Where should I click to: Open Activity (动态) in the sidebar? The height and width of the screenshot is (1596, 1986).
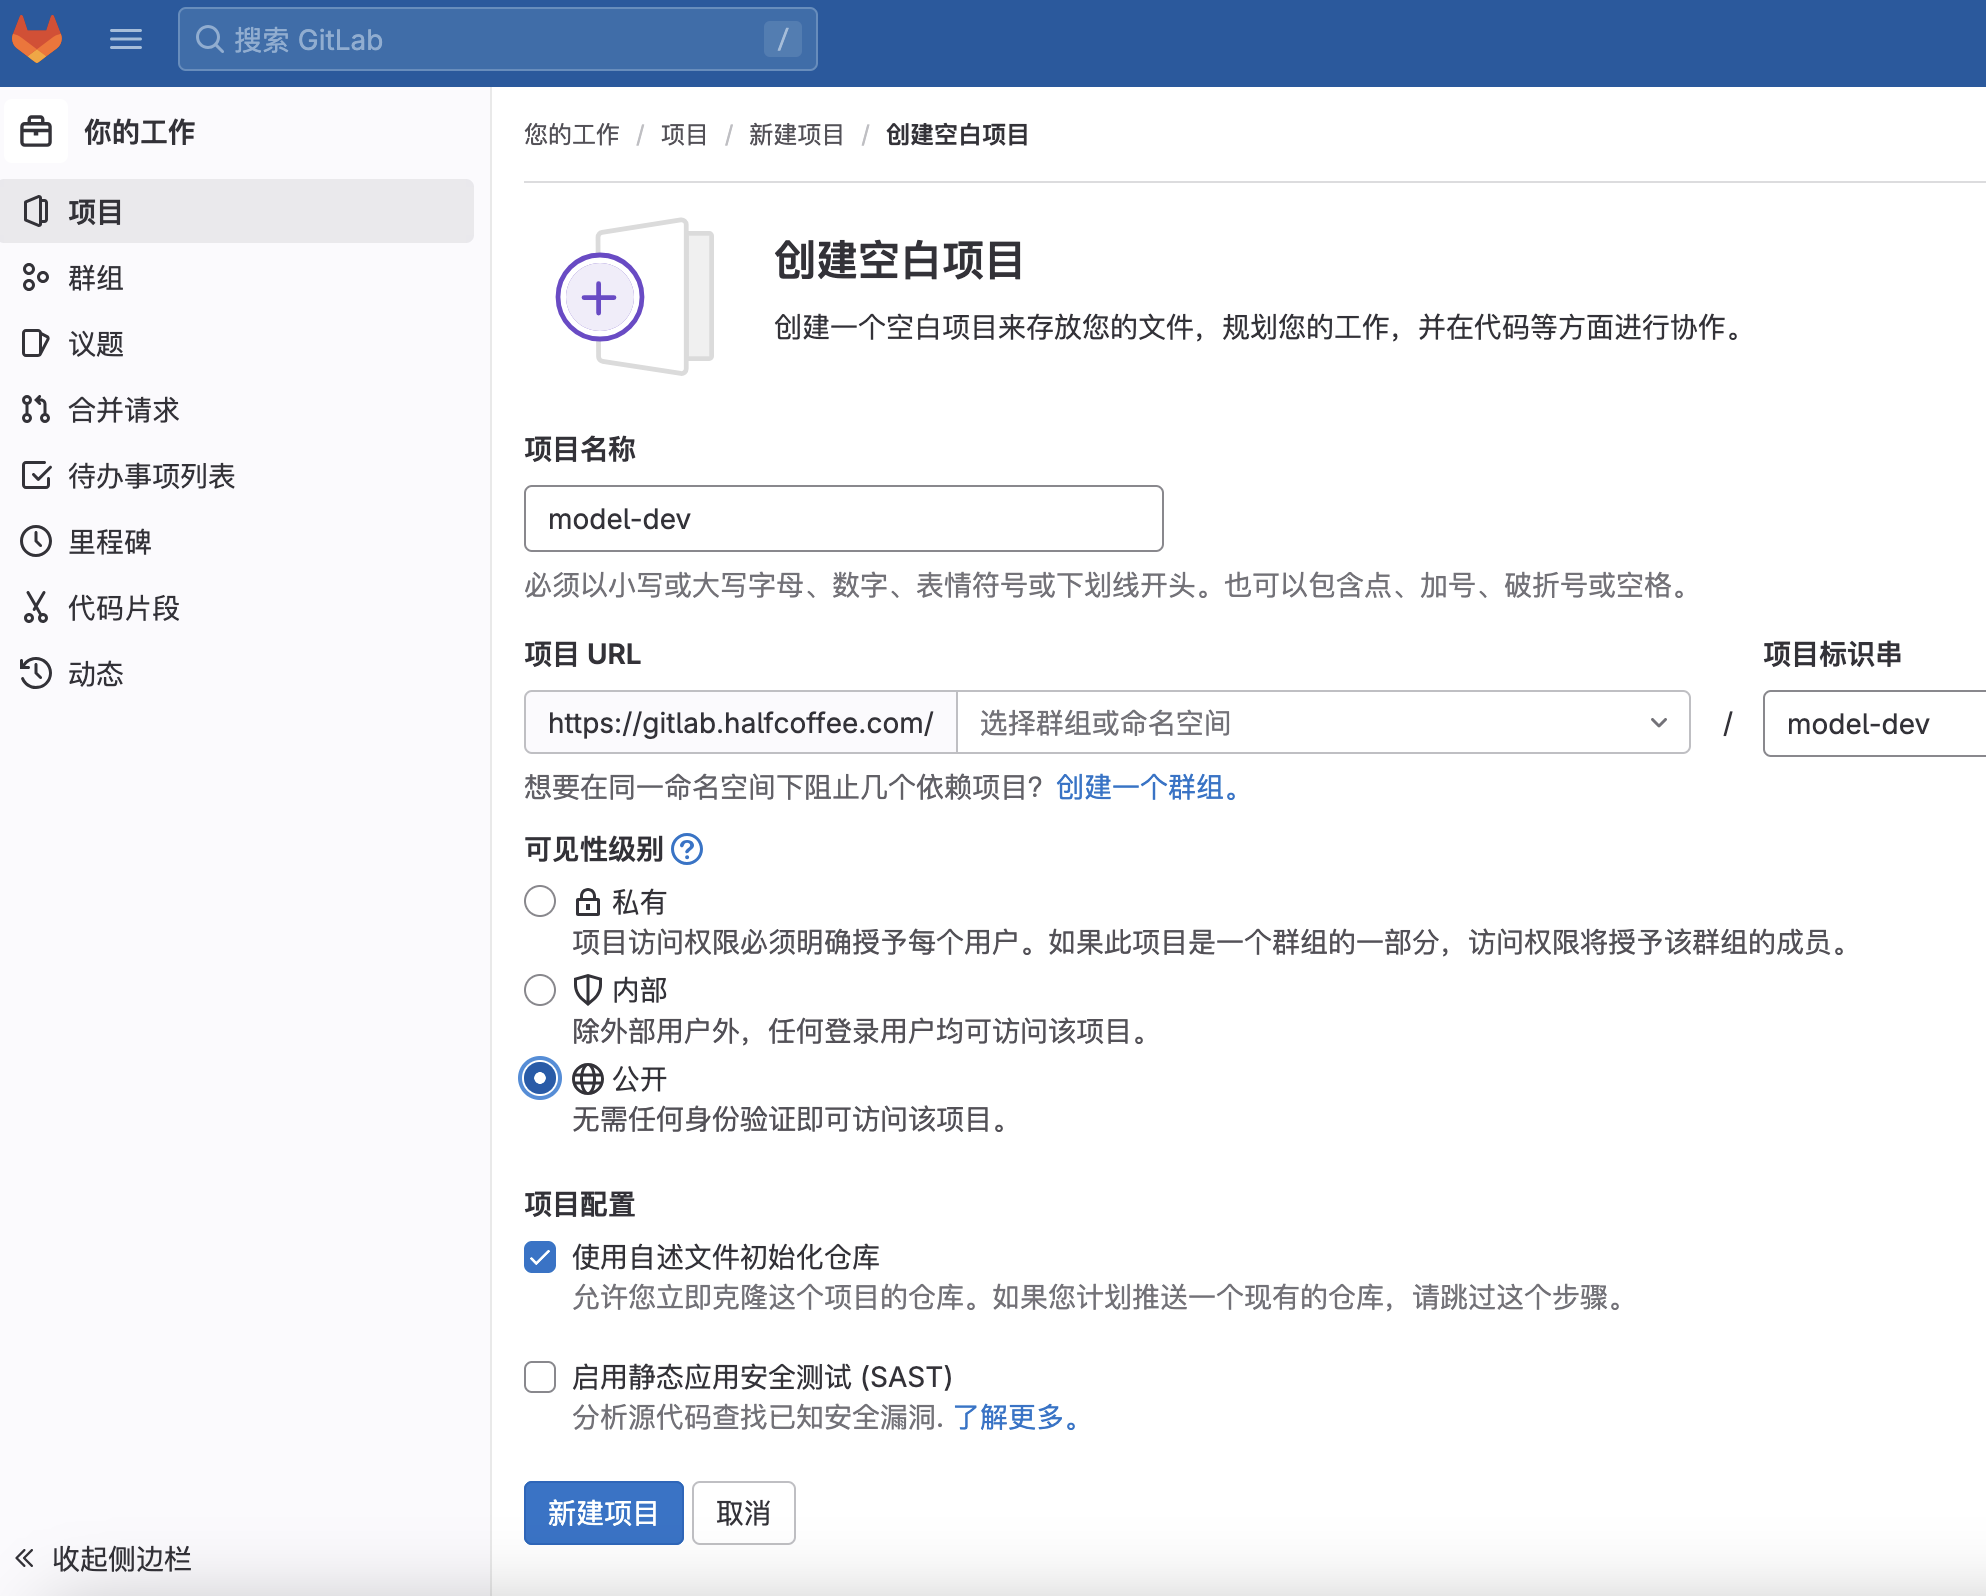click(95, 674)
